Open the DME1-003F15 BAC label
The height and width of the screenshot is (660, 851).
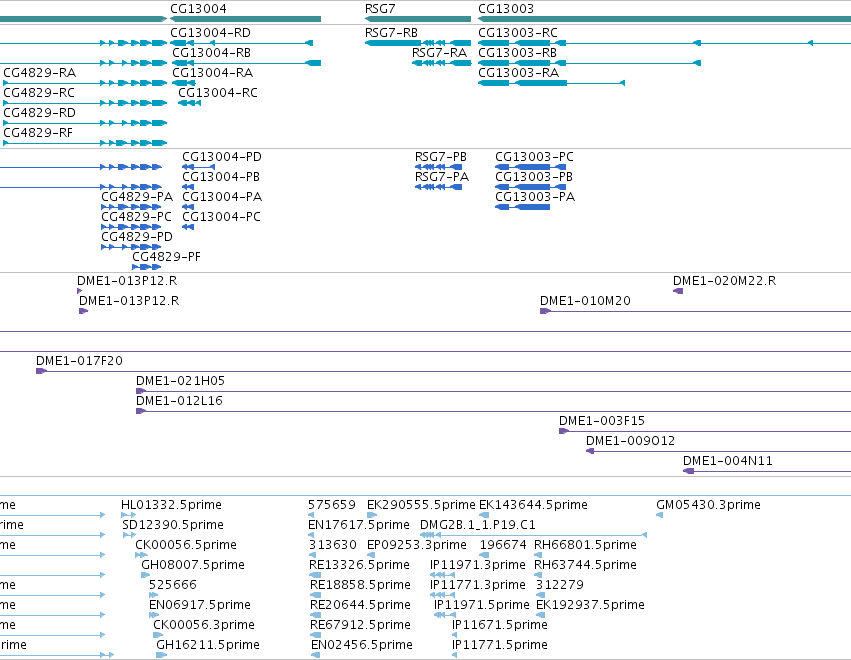point(602,421)
